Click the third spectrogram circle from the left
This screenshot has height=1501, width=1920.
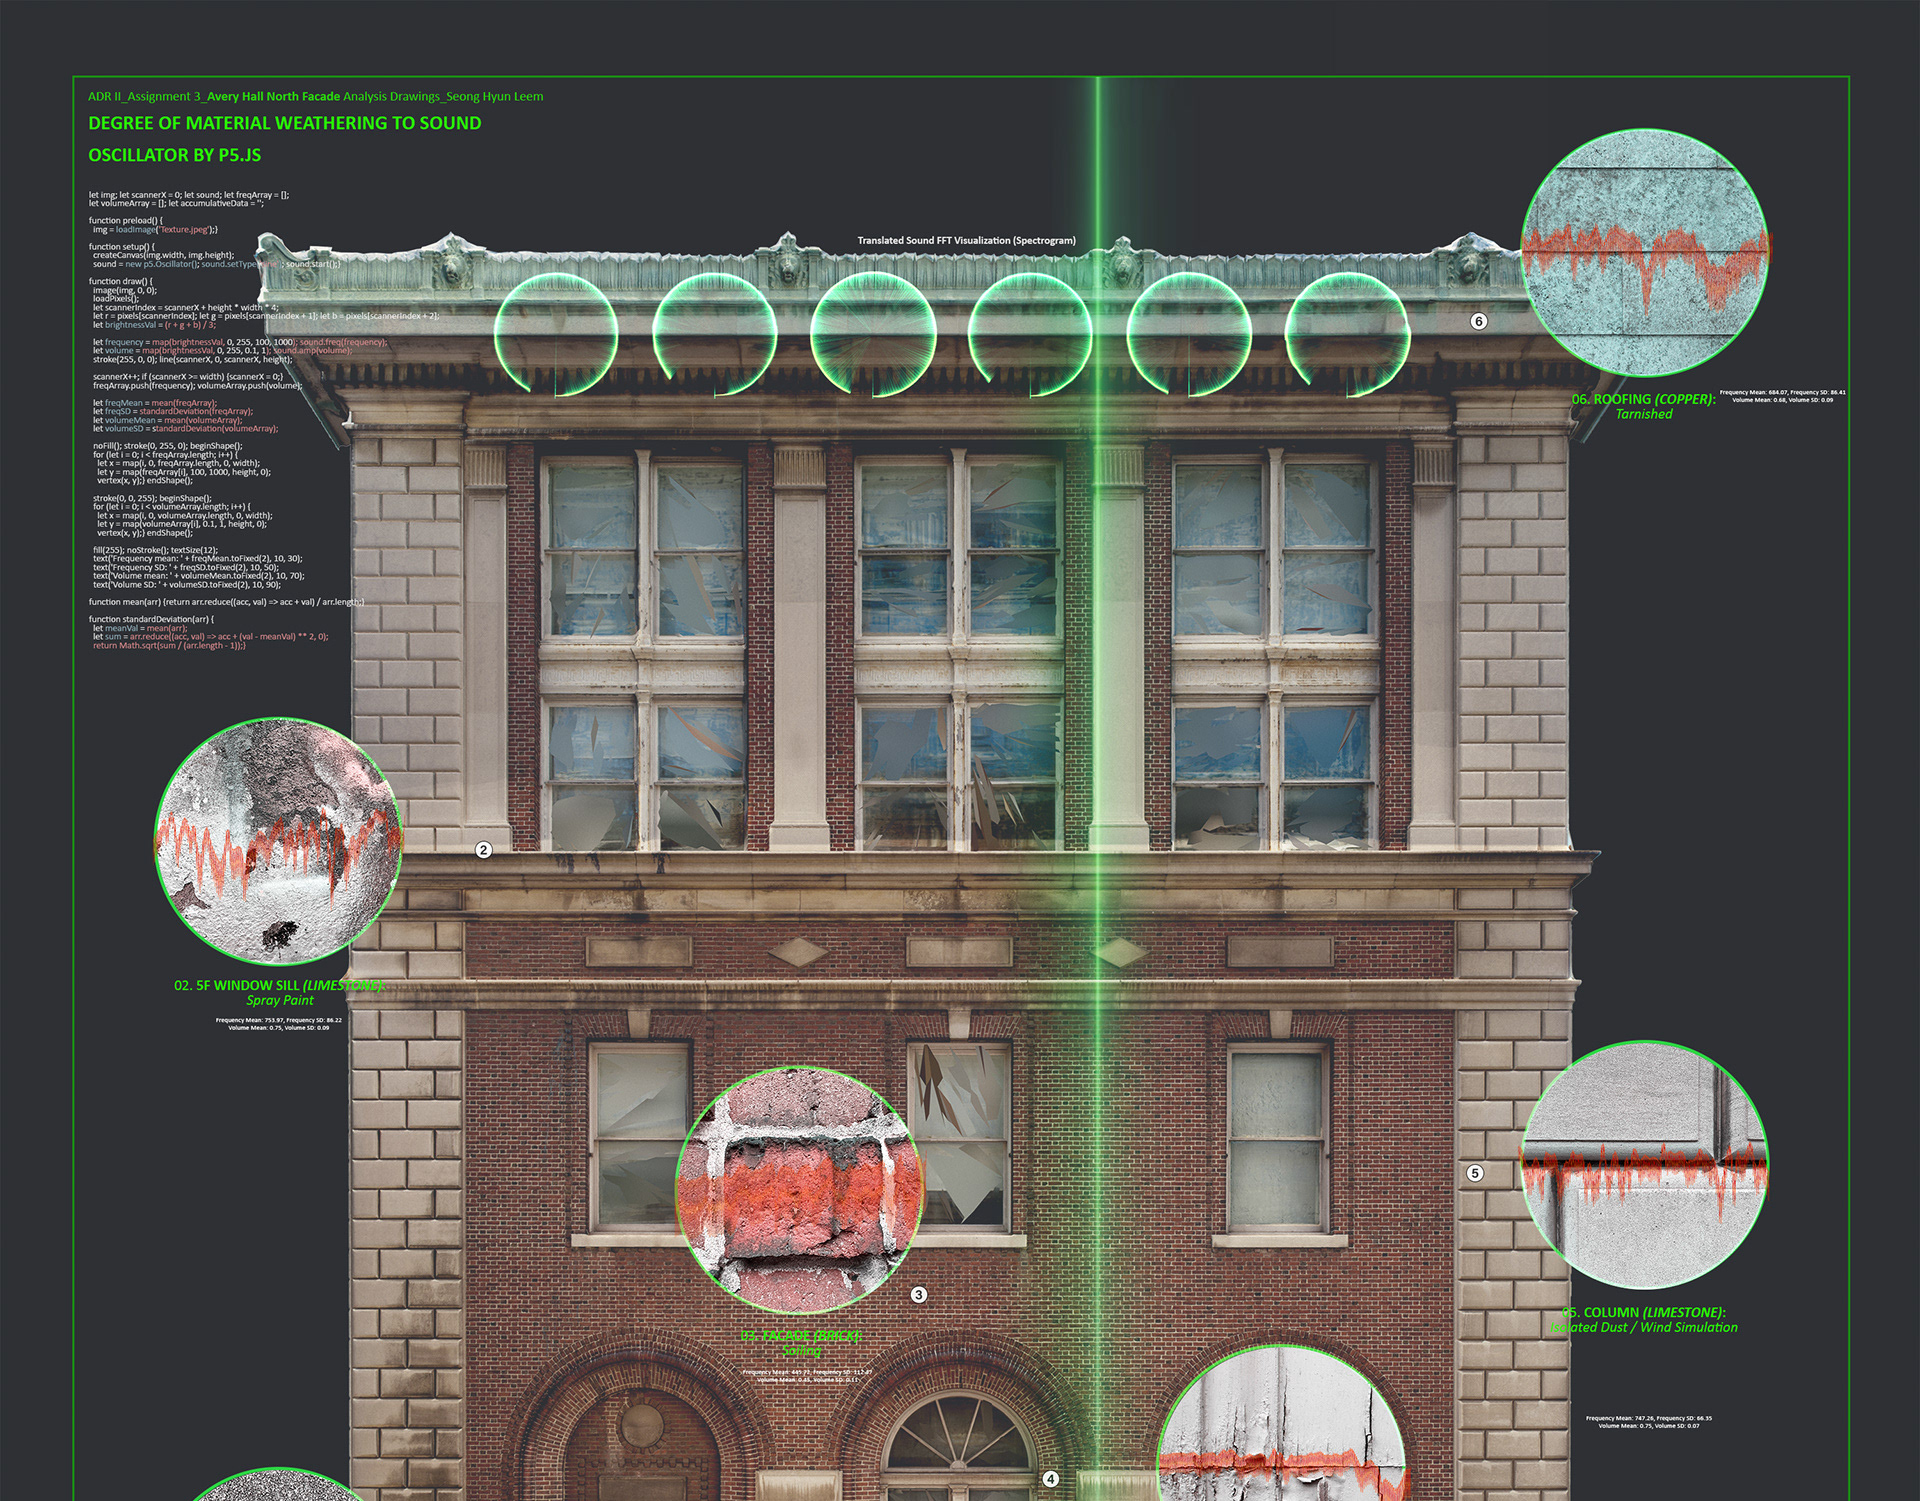pos(872,333)
